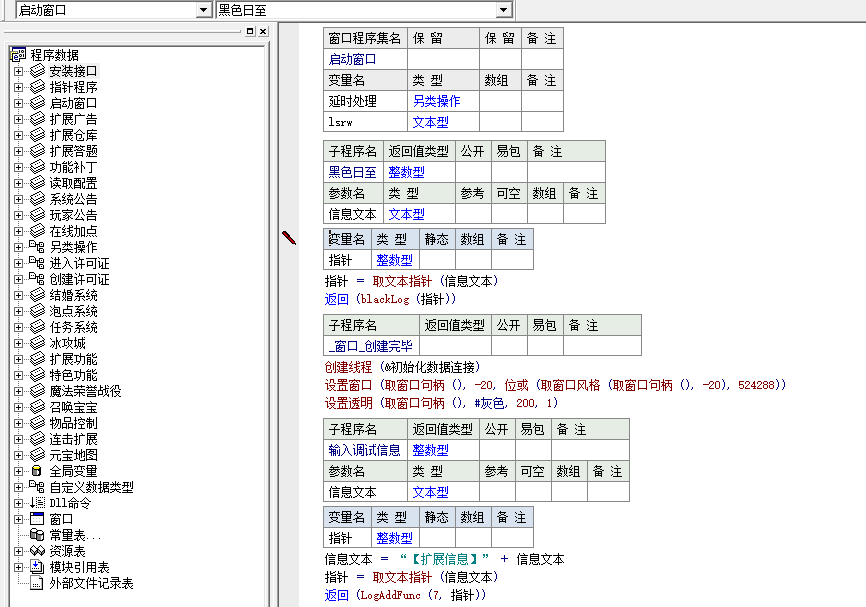Open the 启动窗口 combo box dropdown
866x607 pixels.
(204, 10)
